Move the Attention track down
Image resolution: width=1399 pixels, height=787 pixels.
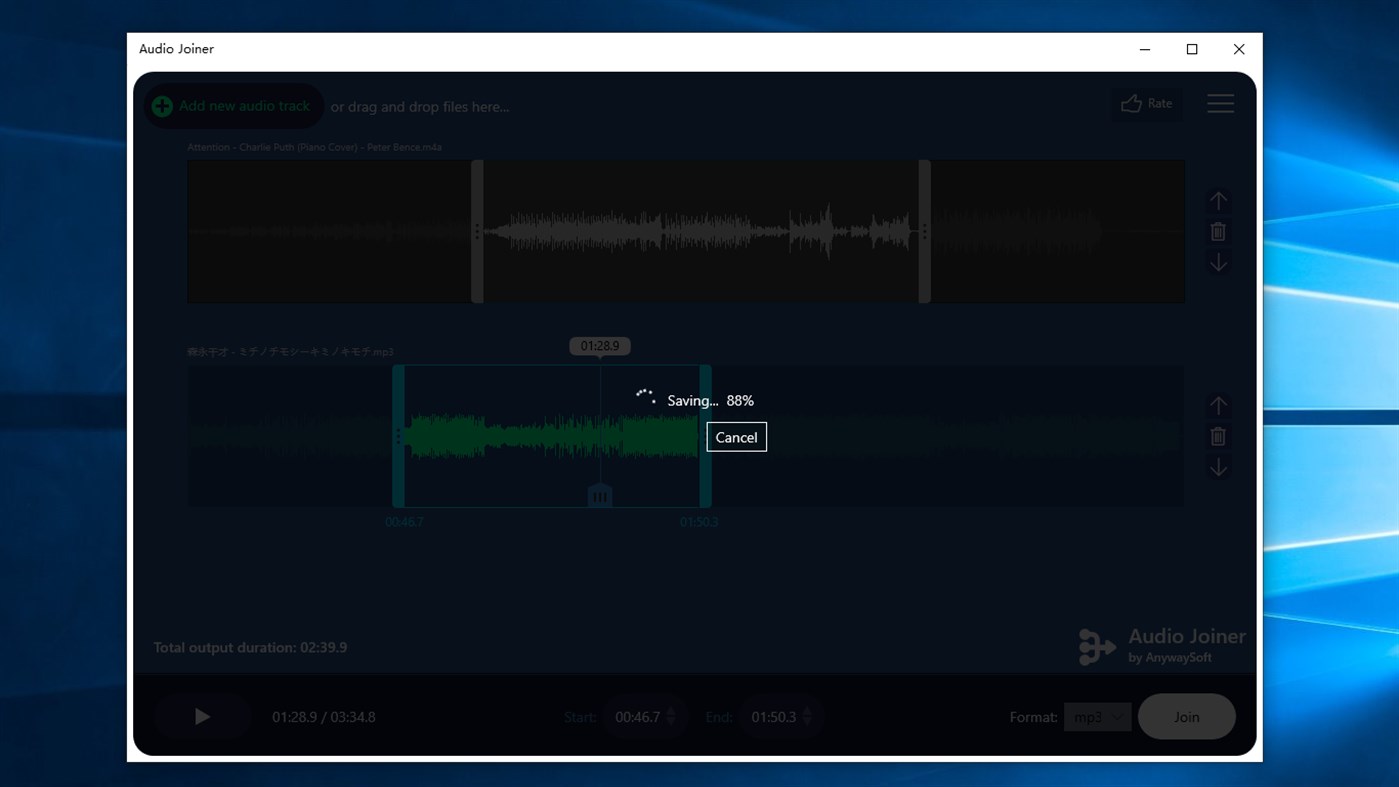point(1218,261)
